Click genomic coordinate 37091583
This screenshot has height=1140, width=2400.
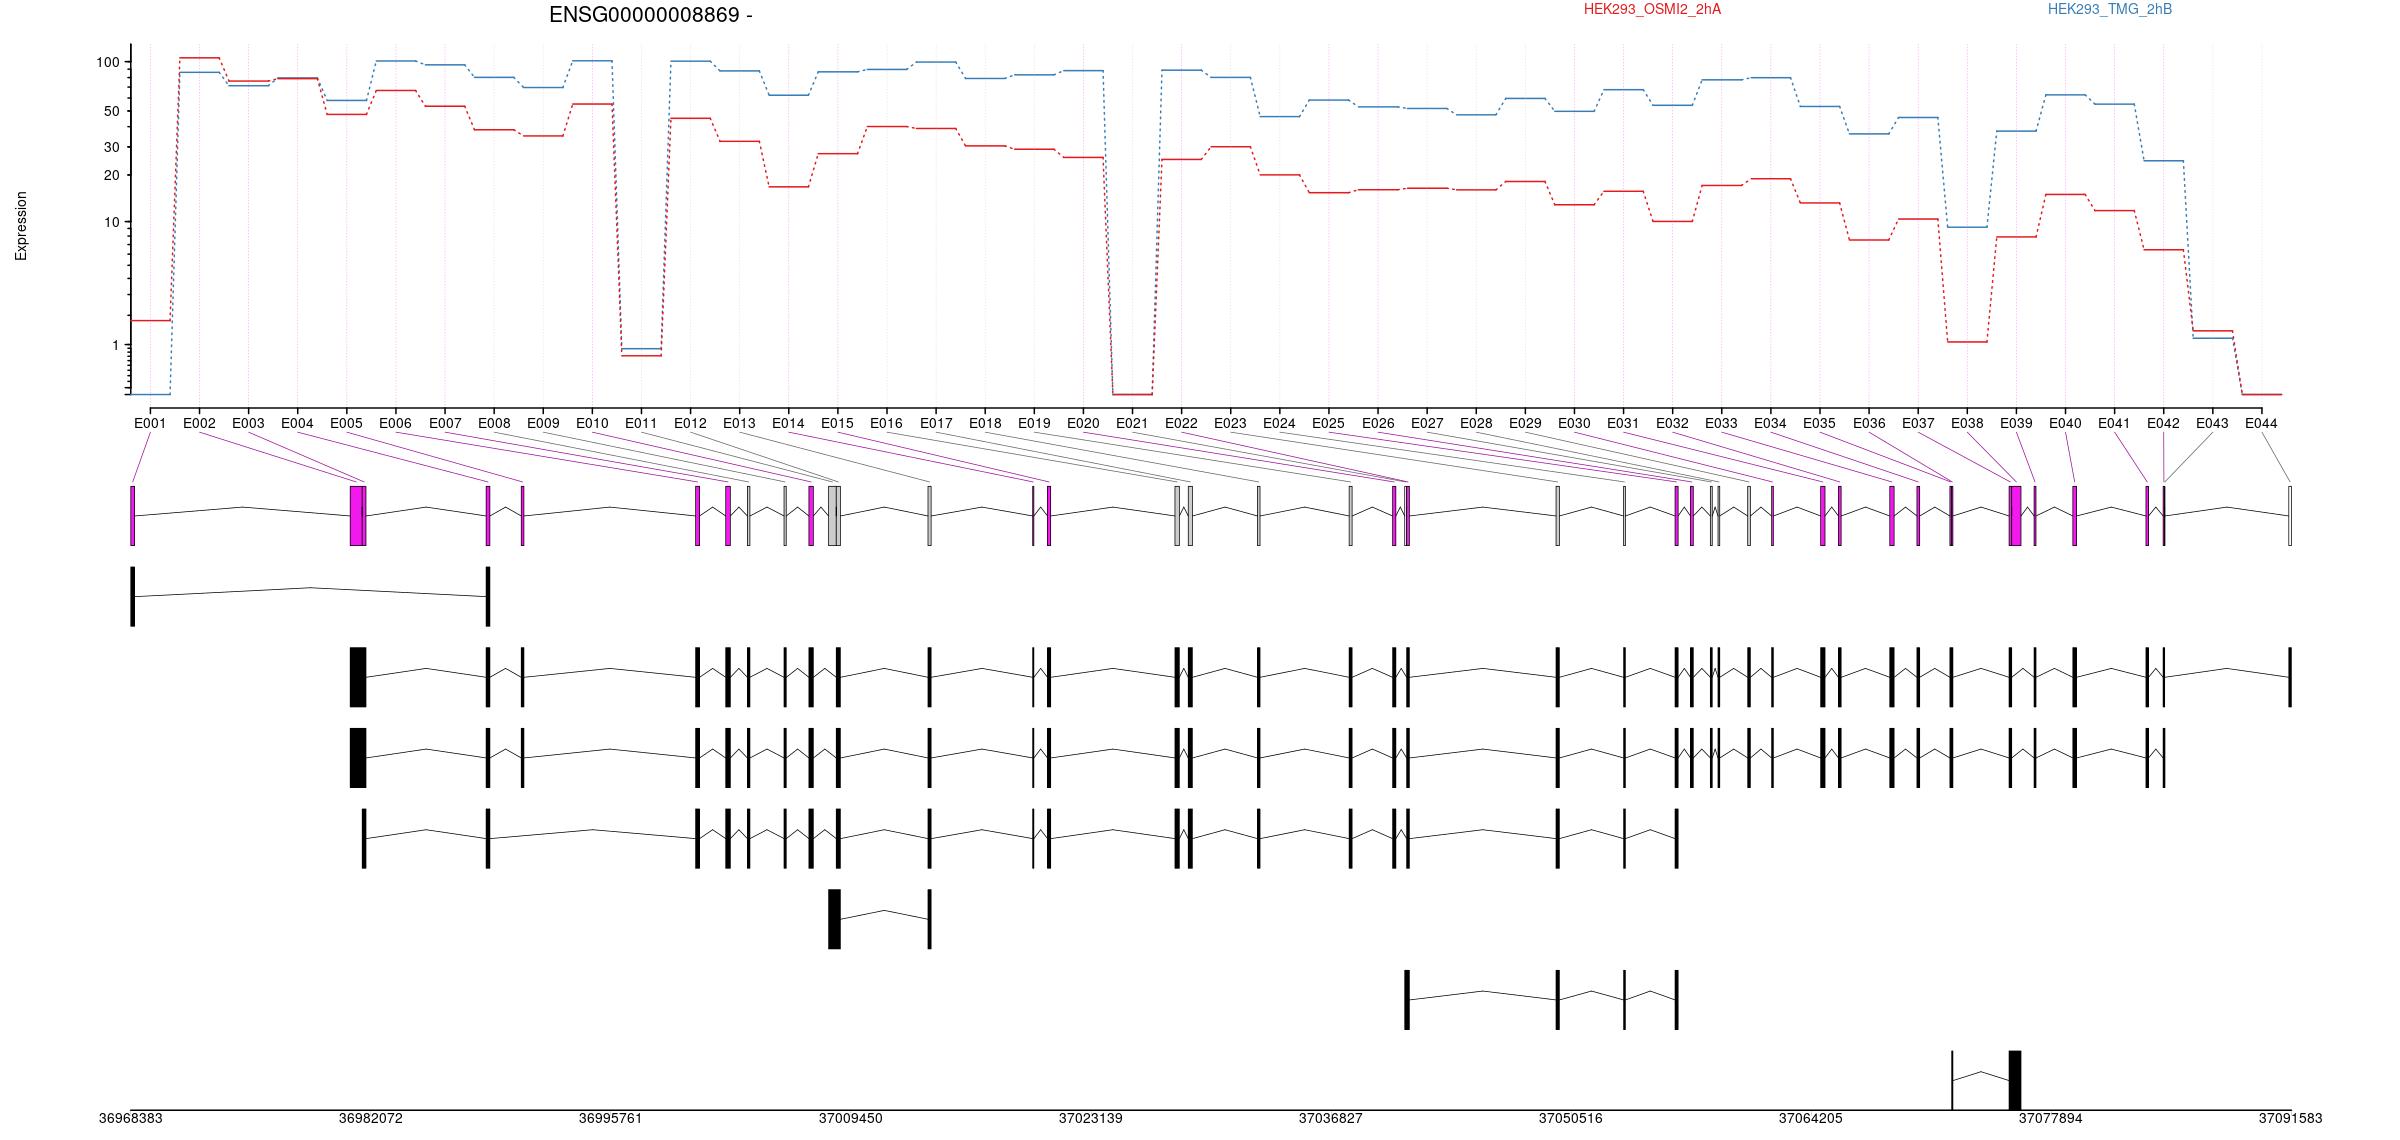[x=2290, y=1118]
